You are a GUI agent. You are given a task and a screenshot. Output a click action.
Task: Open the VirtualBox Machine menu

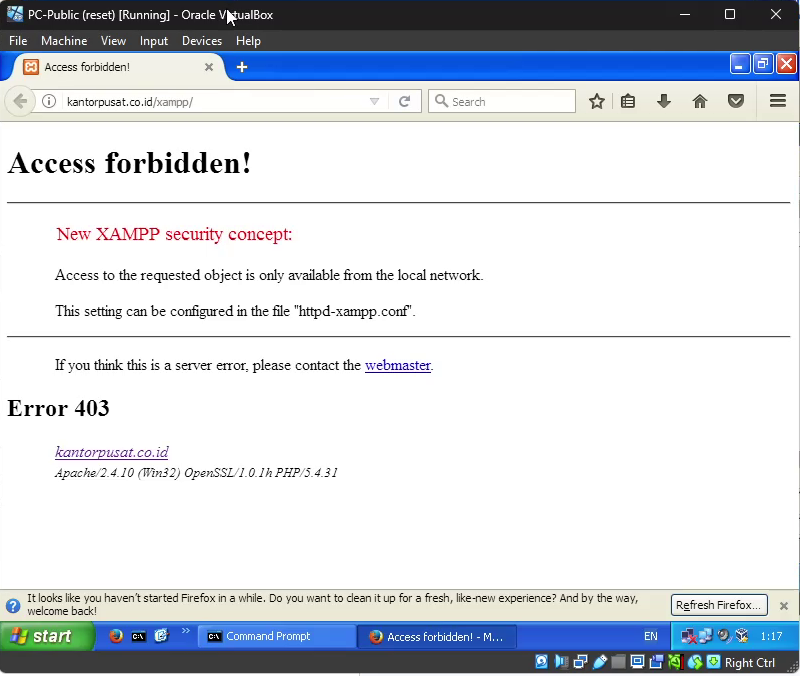coord(64,41)
